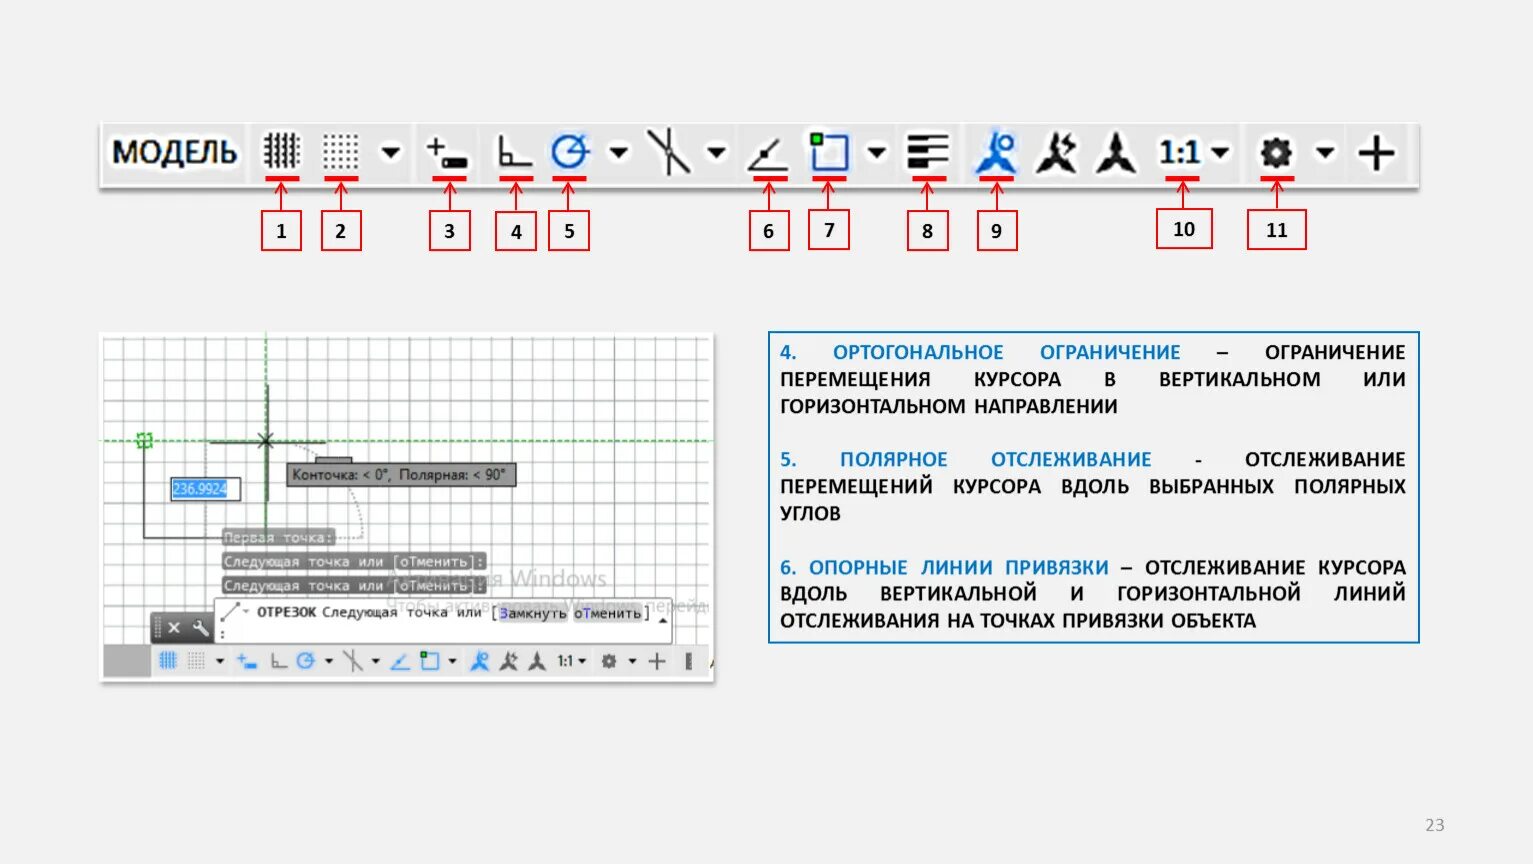Click the tracking tooltip Конточка: < 0°, Полярная: < 90°

401,475
